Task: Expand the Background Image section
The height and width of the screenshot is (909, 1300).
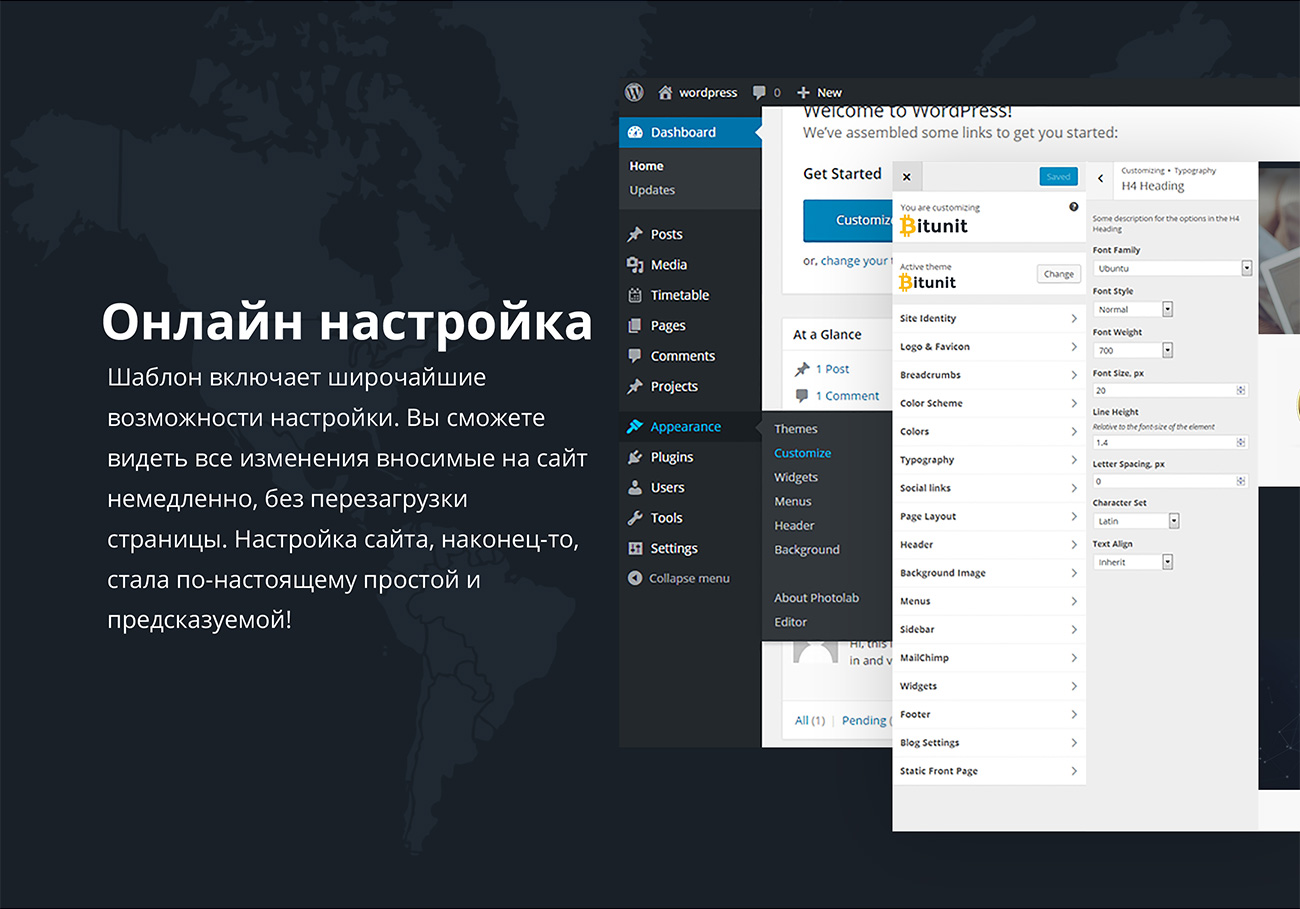Action: pyautogui.click(x=989, y=573)
